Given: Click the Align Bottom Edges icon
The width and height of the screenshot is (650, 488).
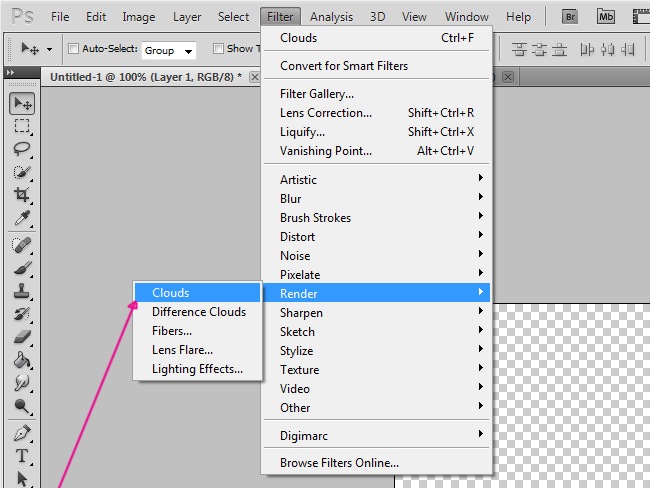Looking at the screenshot, I should [559, 49].
